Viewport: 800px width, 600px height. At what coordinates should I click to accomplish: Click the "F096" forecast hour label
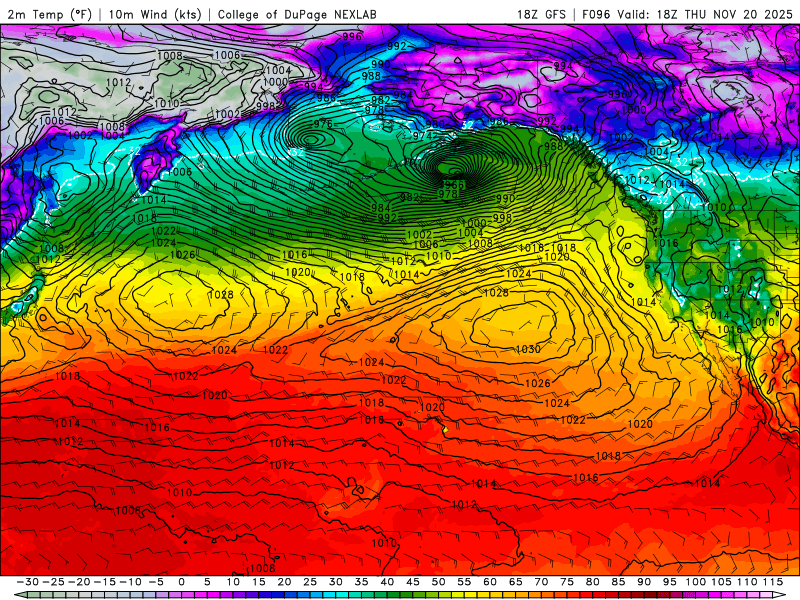point(596,14)
